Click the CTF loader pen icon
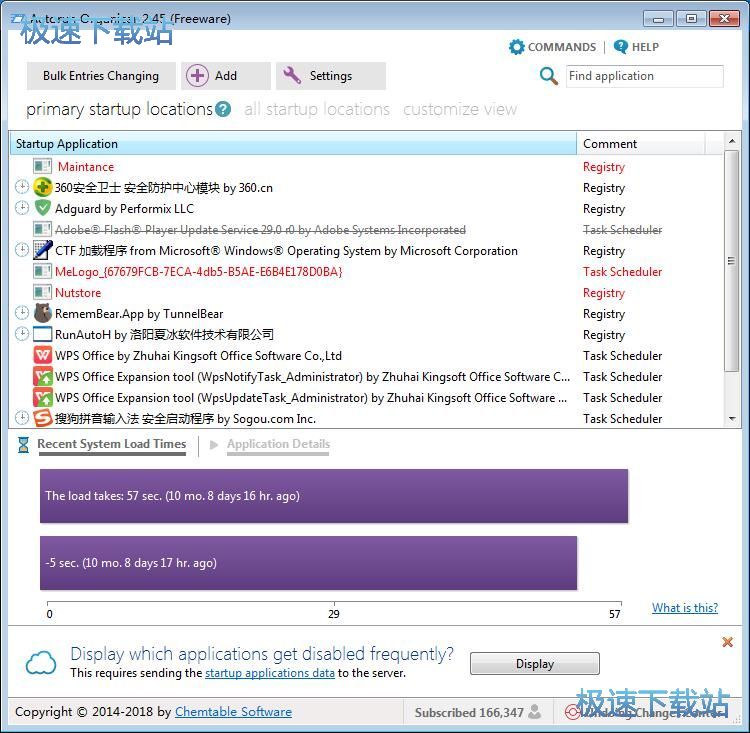The image size is (750, 733). point(43,250)
